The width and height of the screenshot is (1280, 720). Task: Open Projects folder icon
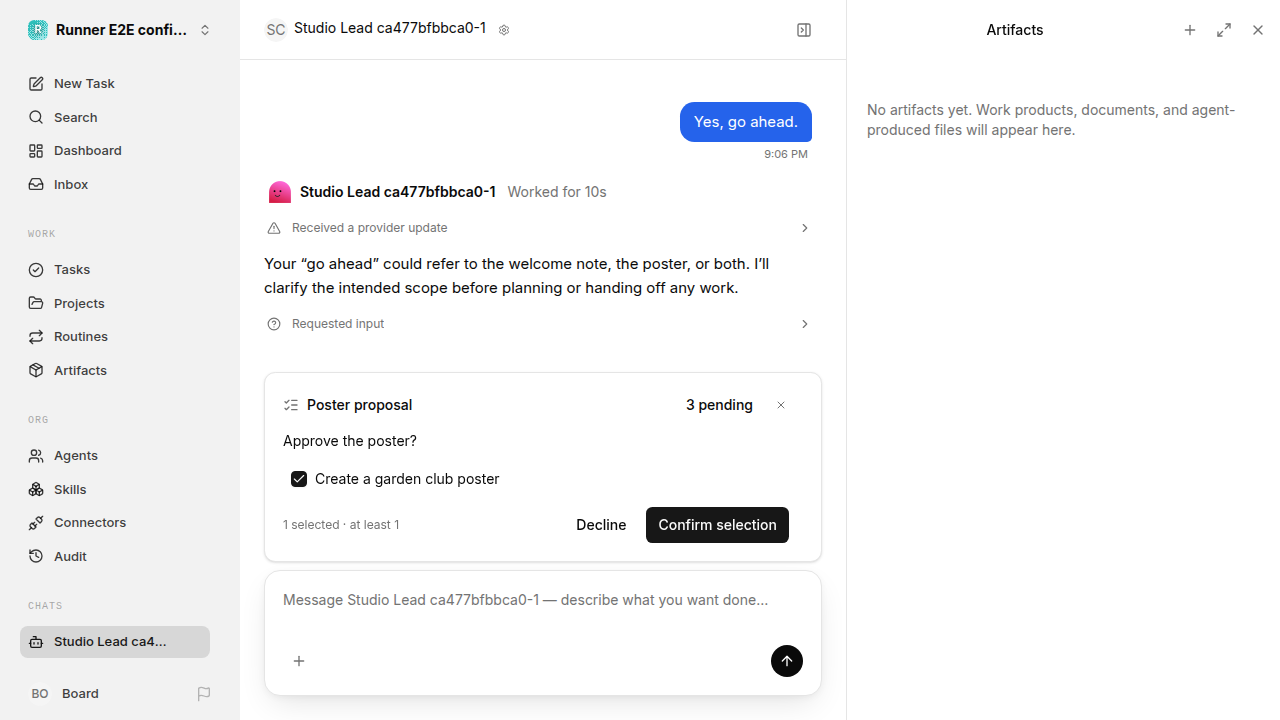tap(36, 303)
